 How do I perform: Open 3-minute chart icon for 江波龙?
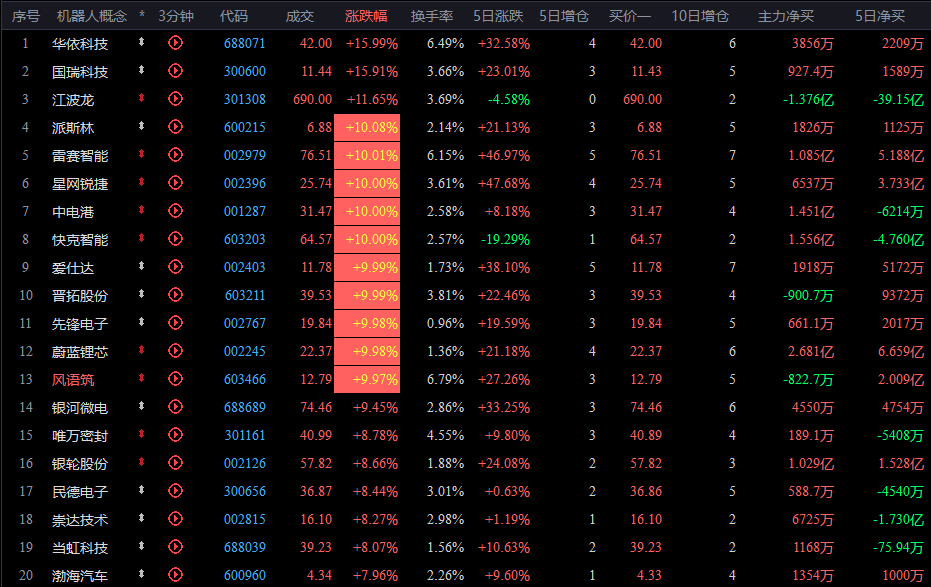175,99
